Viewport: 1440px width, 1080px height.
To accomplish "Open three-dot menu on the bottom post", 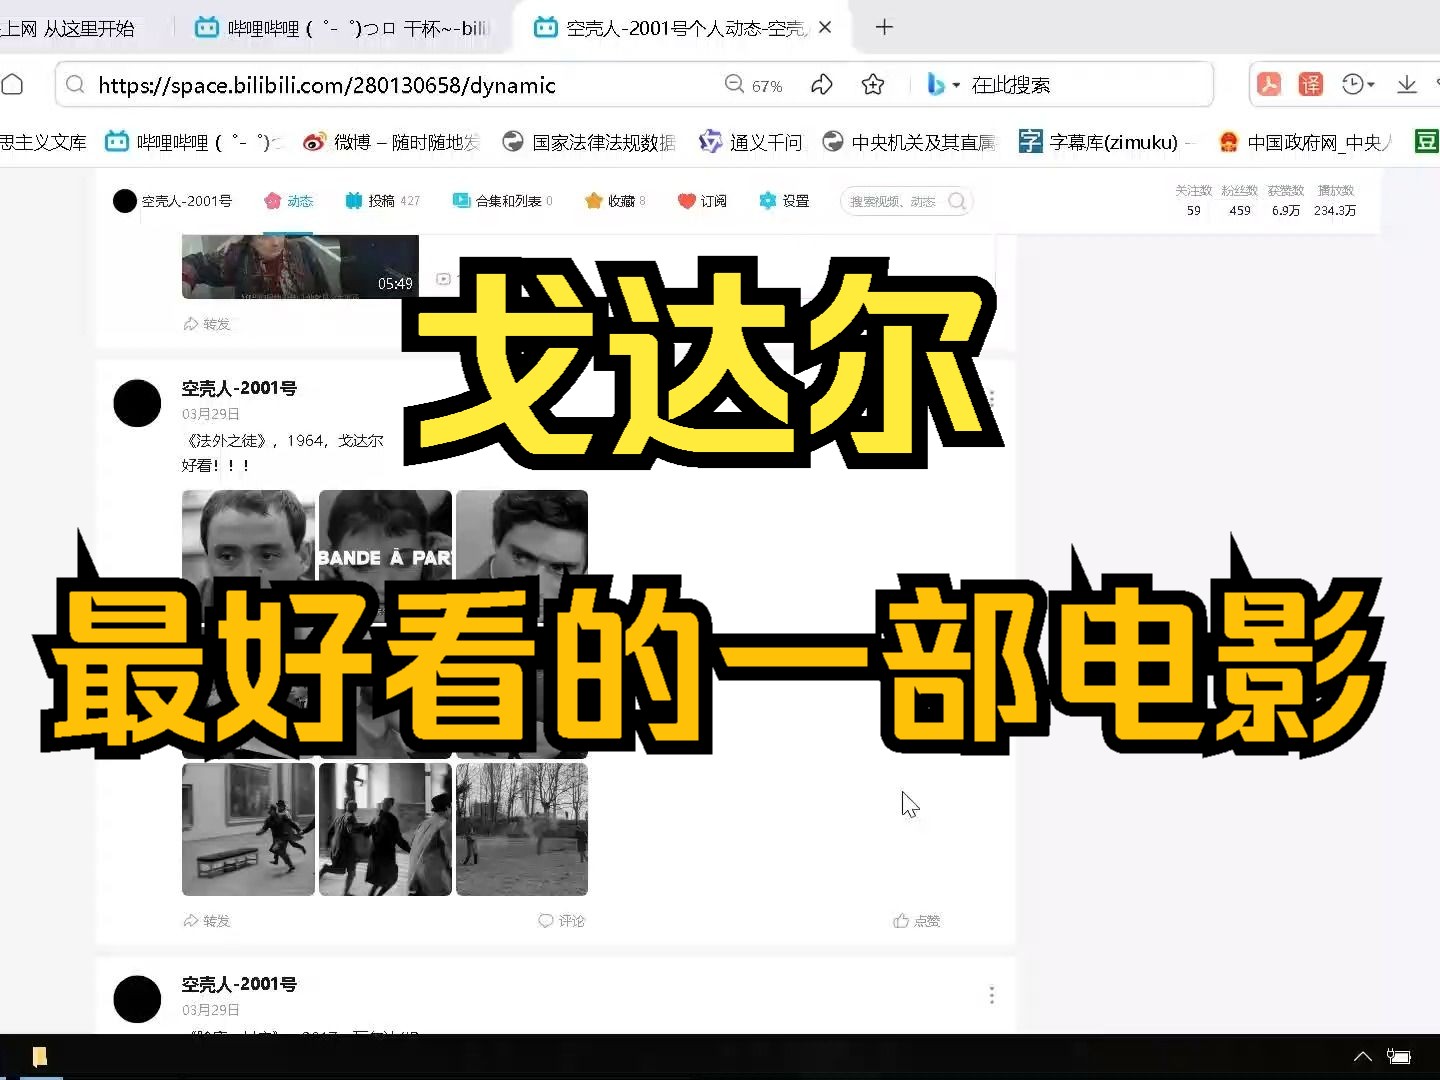I will coord(991,995).
